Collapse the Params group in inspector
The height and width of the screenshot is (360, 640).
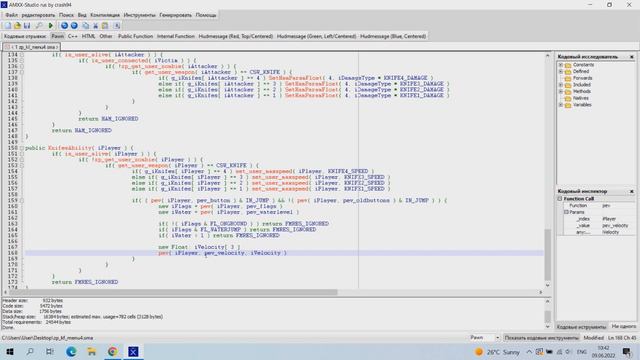pyautogui.click(x=566, y=212)
